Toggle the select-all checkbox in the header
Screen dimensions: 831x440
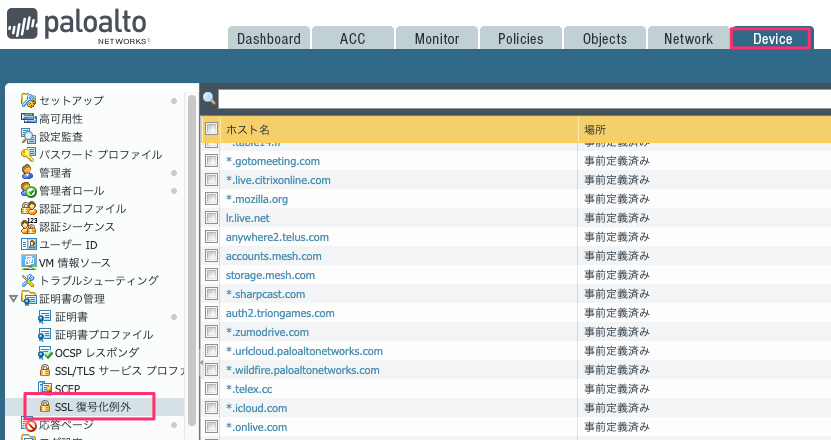pyautogui.click(x=211, y=129)
